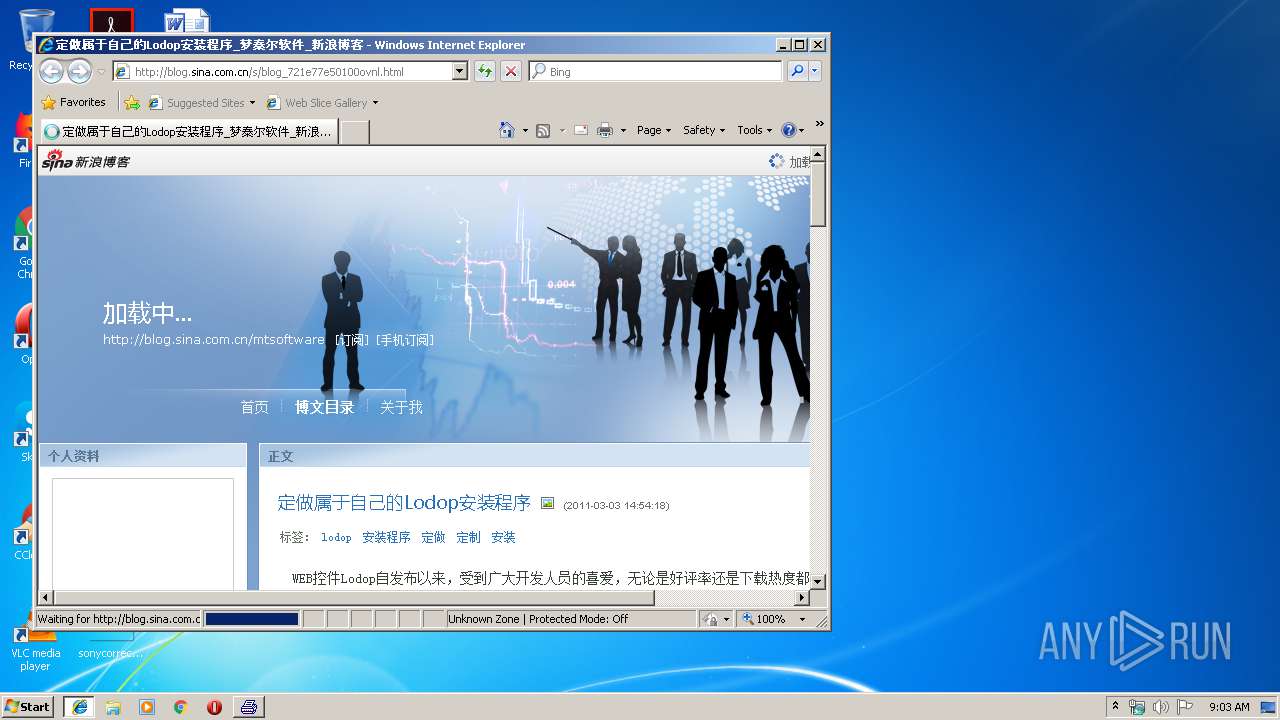
Task: Open Home page icon in command bar
Action: pyautogui.click(x=507, y=130)
